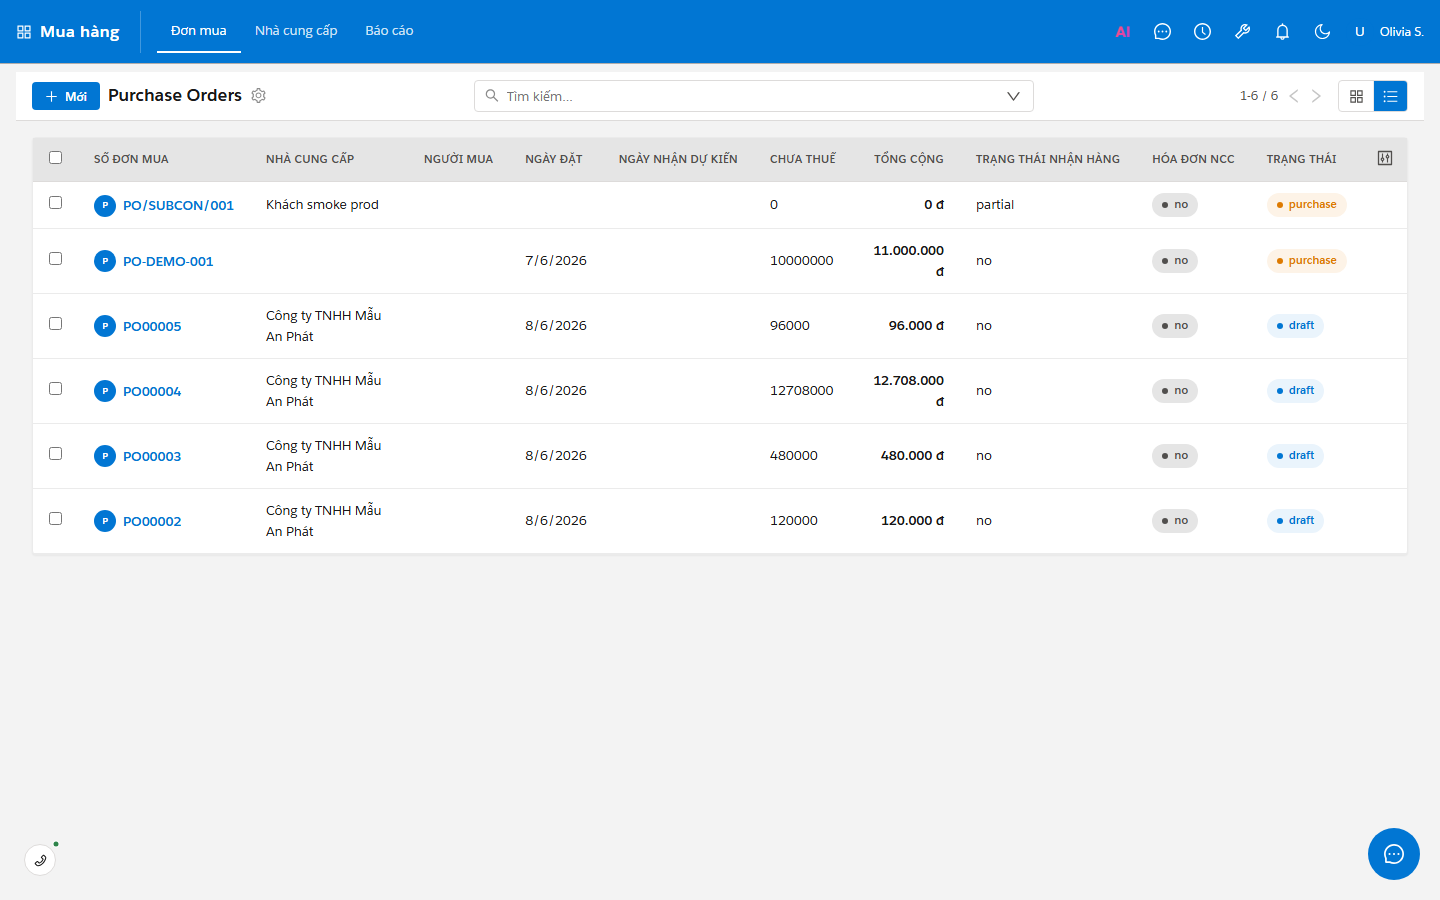Check the PO00002 row checkbox
Viewport: 1440px width, 900px height.
[x=56, y=519]
